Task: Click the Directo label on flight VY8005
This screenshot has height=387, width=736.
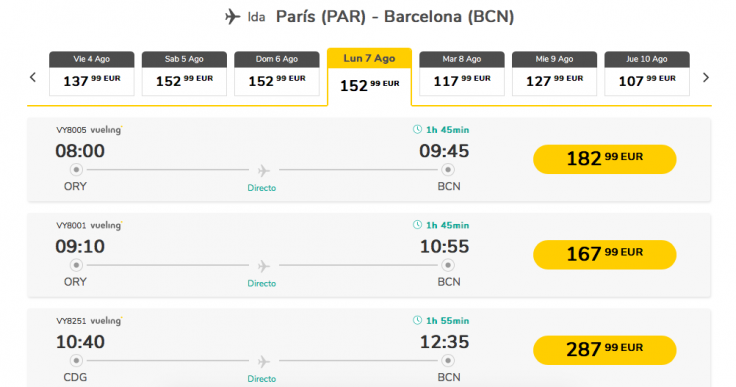Action: point(261,188)
